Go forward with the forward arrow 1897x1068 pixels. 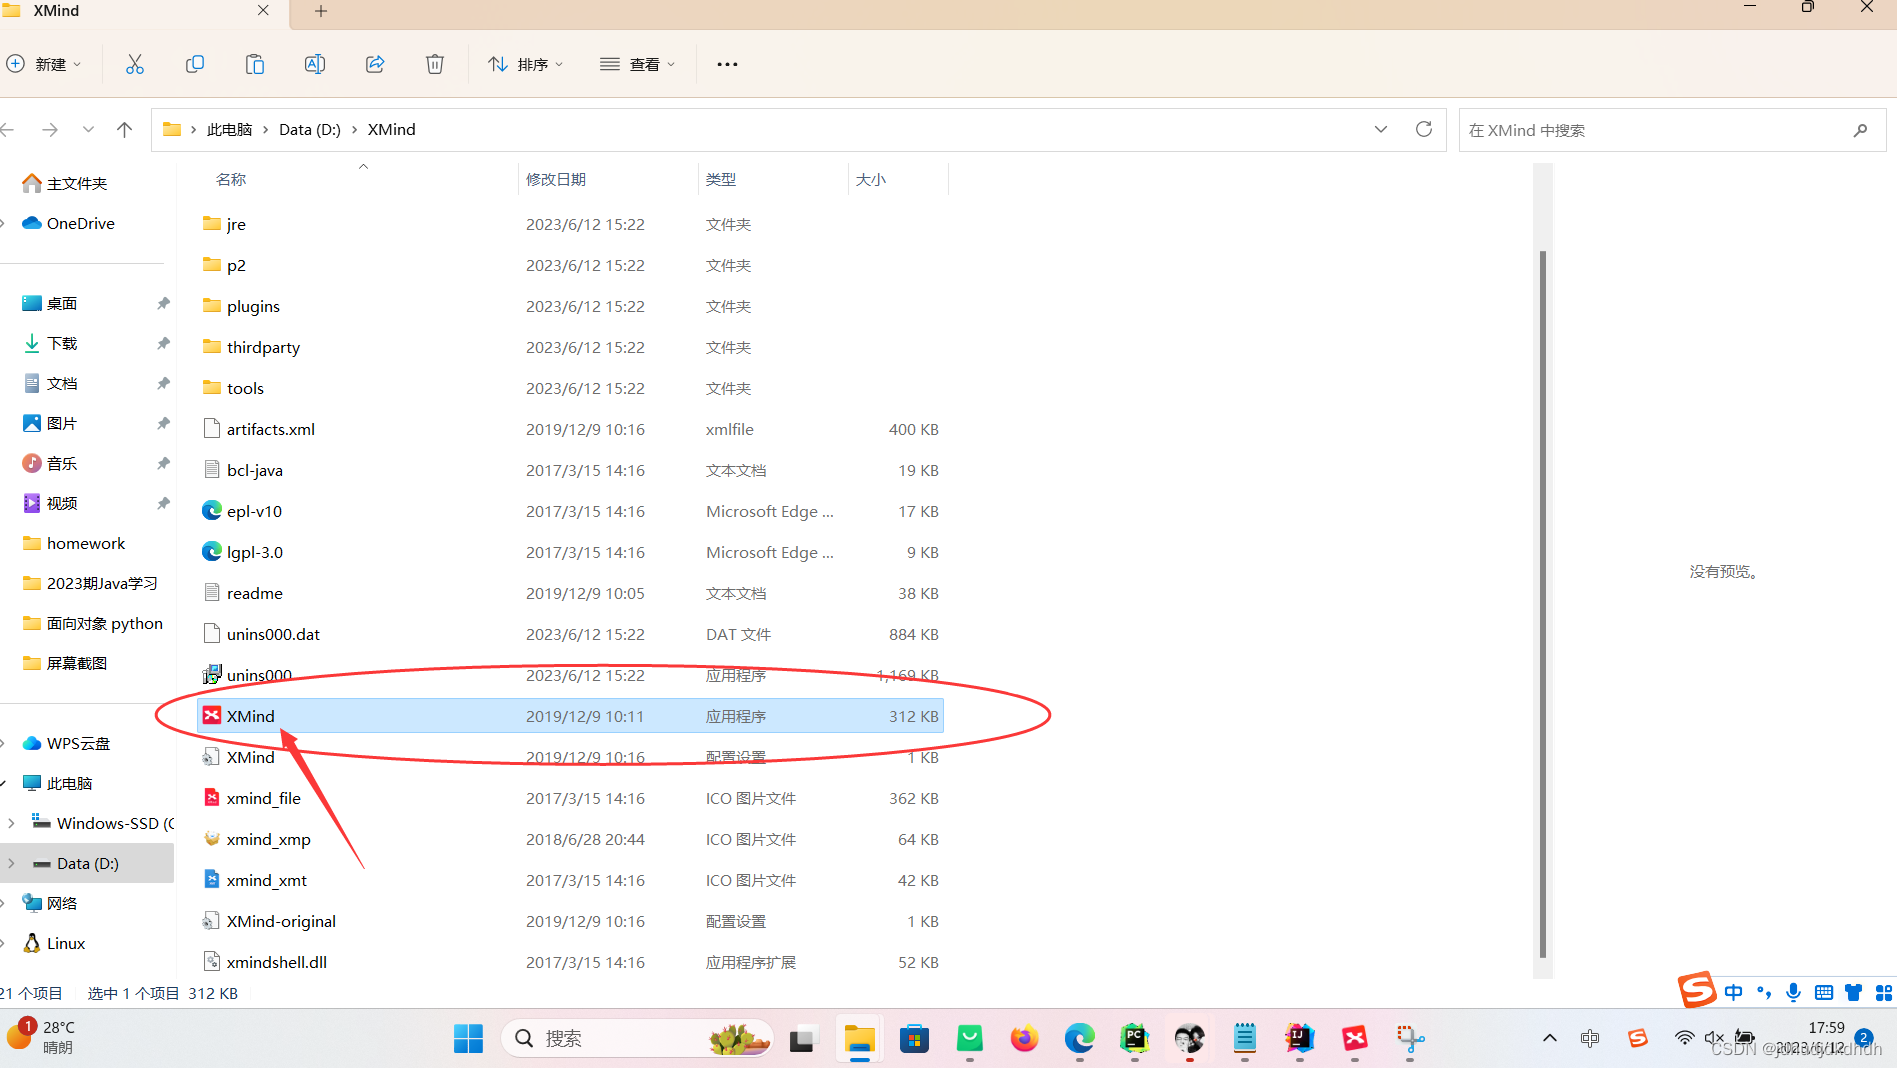pyautogui.click(x=50, y=130)
